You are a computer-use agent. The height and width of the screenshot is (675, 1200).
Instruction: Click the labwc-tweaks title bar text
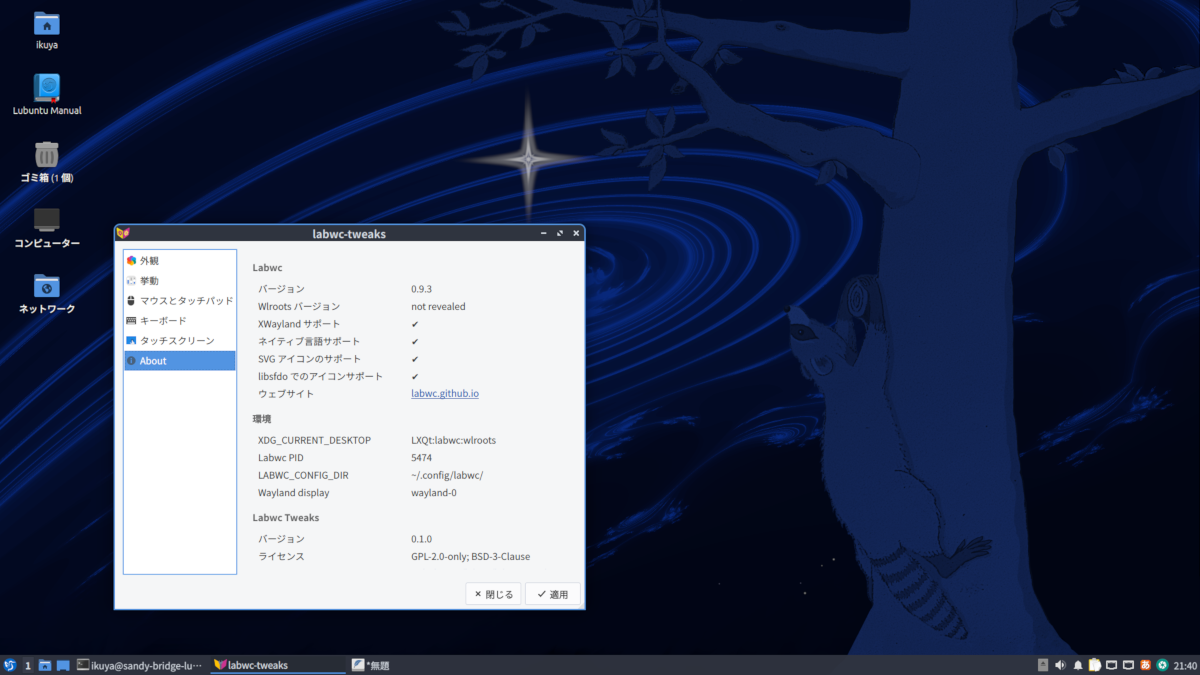(349, 234)
